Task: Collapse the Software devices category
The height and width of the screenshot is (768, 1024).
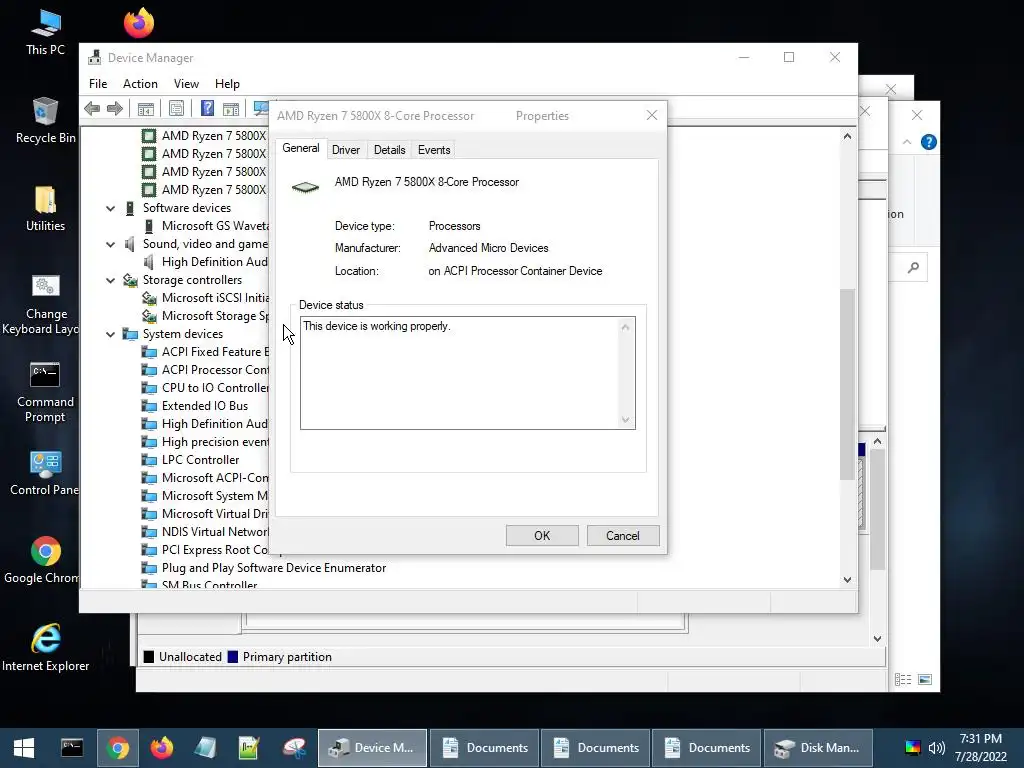Action: point(110,208)
